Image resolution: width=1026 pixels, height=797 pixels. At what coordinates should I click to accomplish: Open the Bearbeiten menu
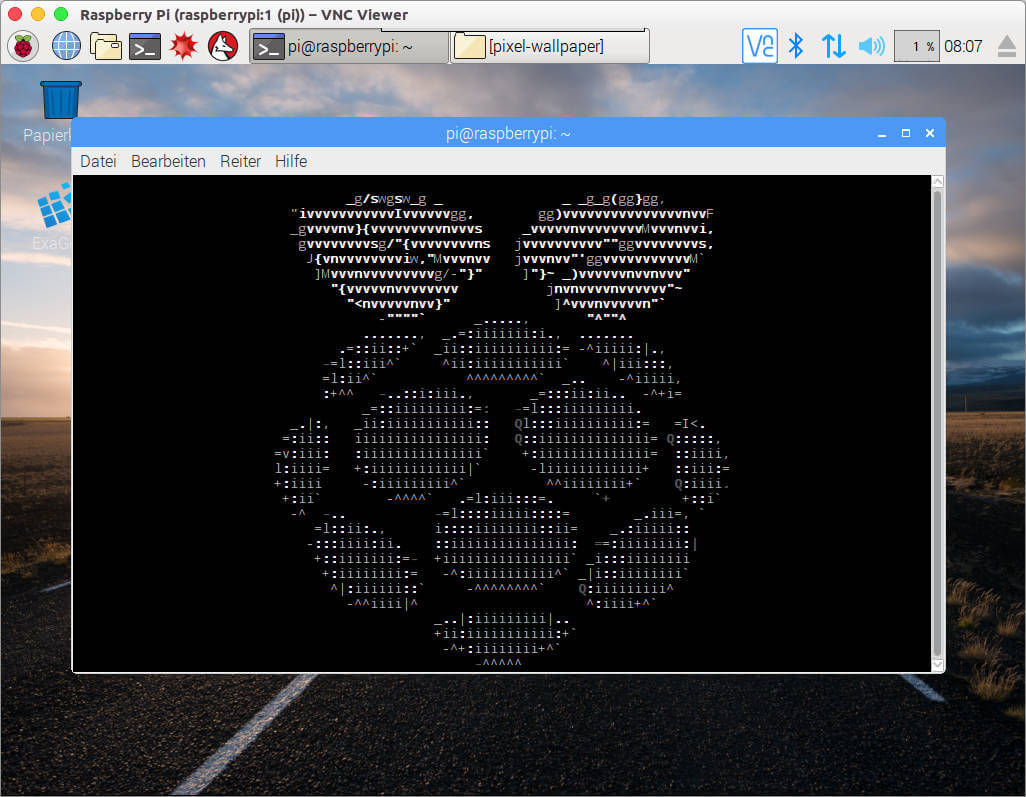(x=168, y=161)
